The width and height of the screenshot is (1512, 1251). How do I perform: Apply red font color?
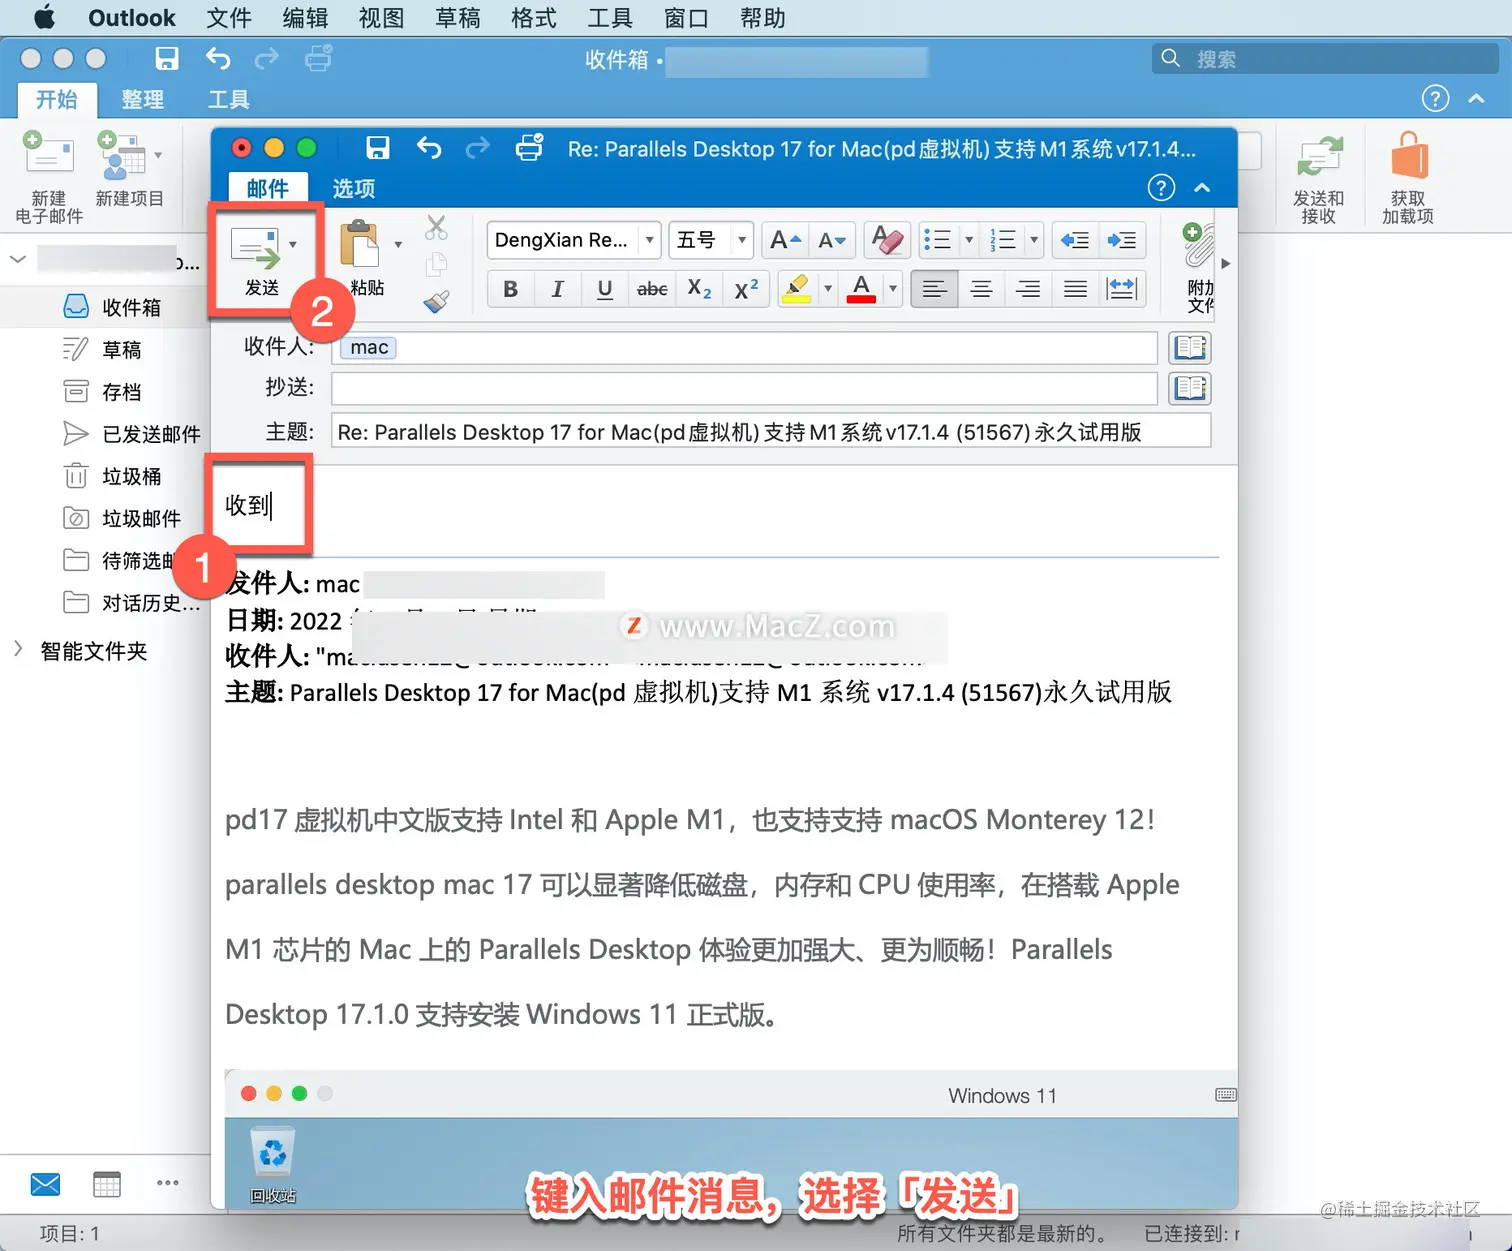click(861, 289)
